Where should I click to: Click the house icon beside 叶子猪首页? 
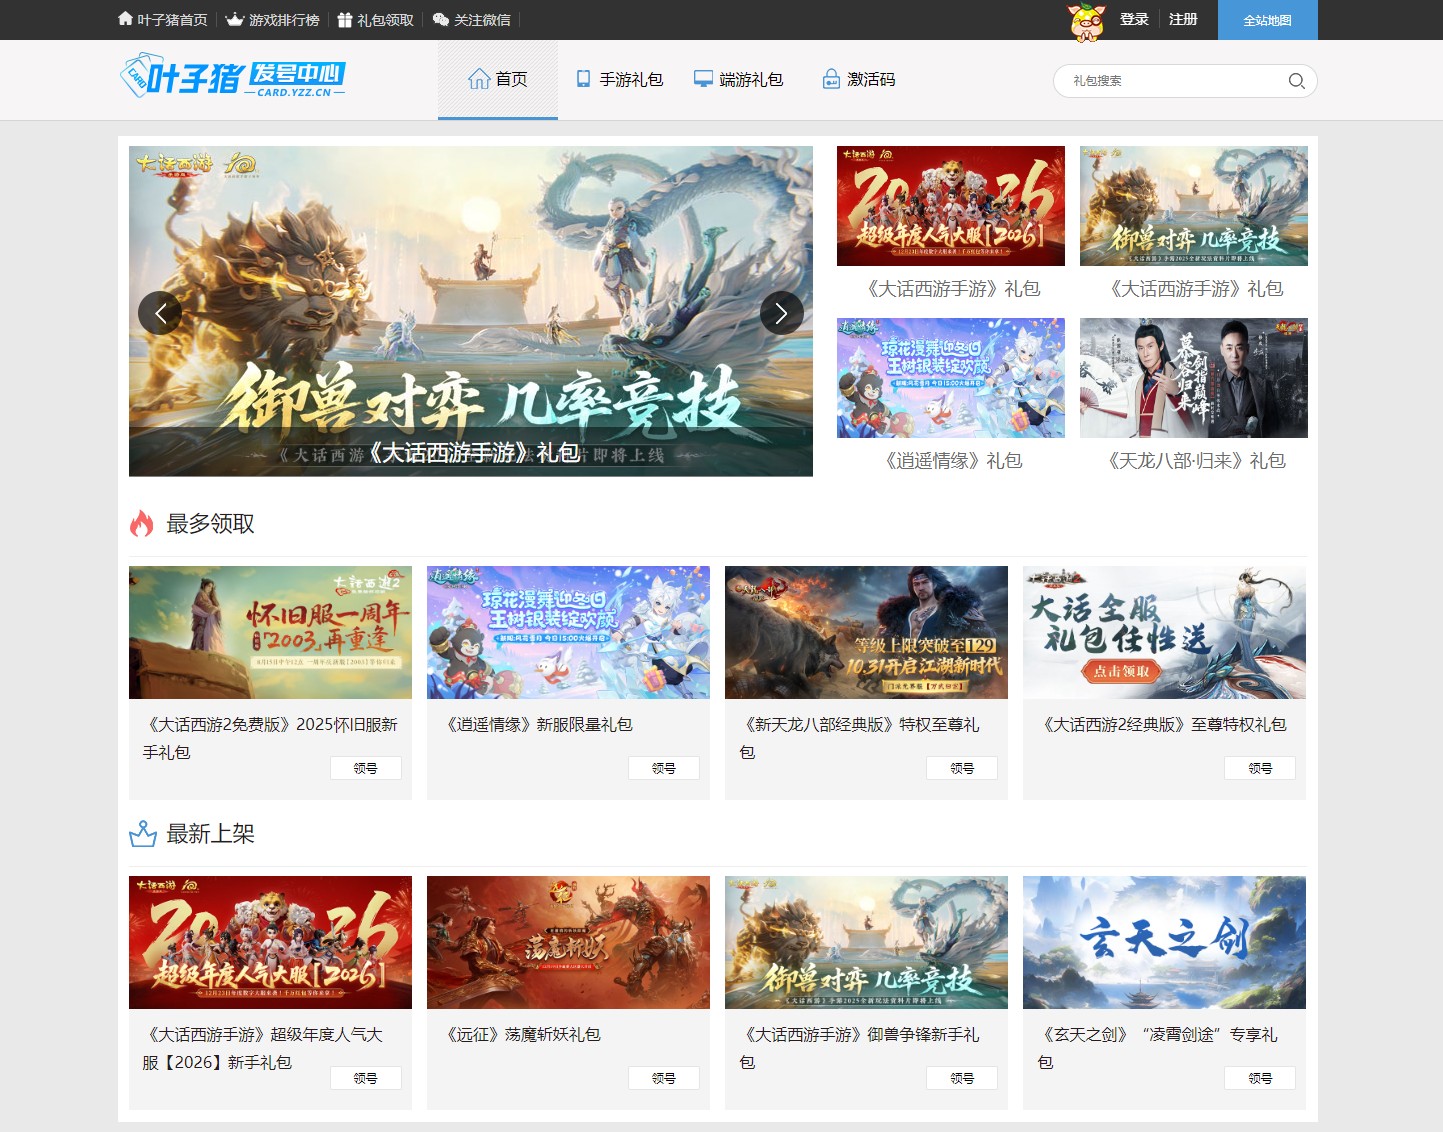coord(125,19)
